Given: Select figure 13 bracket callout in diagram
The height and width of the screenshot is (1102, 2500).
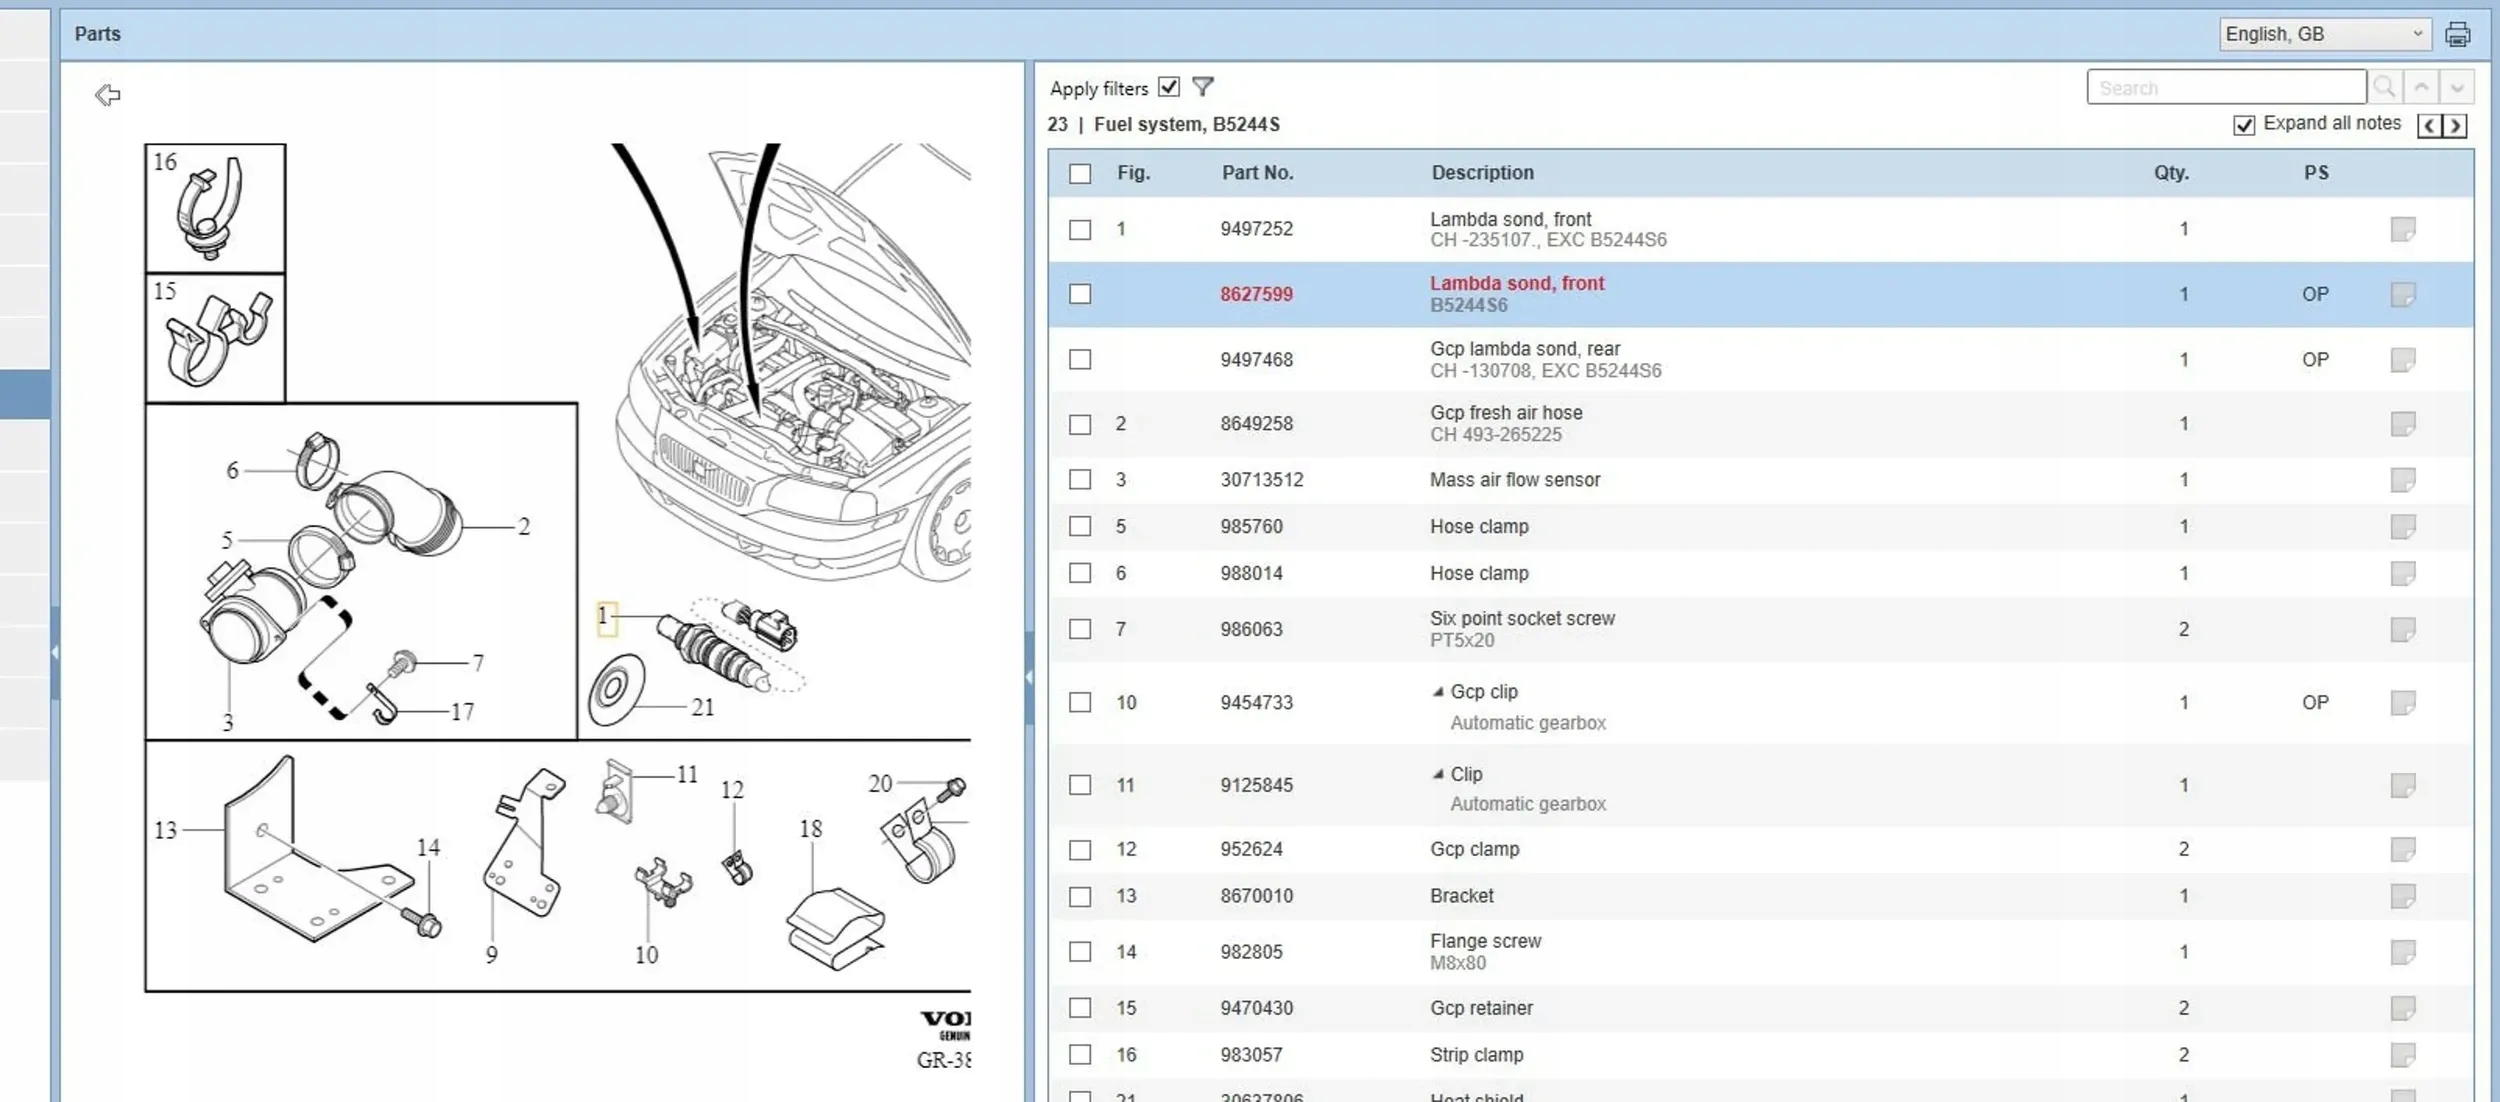Looking at the screenshot, I should click(165, 830).
